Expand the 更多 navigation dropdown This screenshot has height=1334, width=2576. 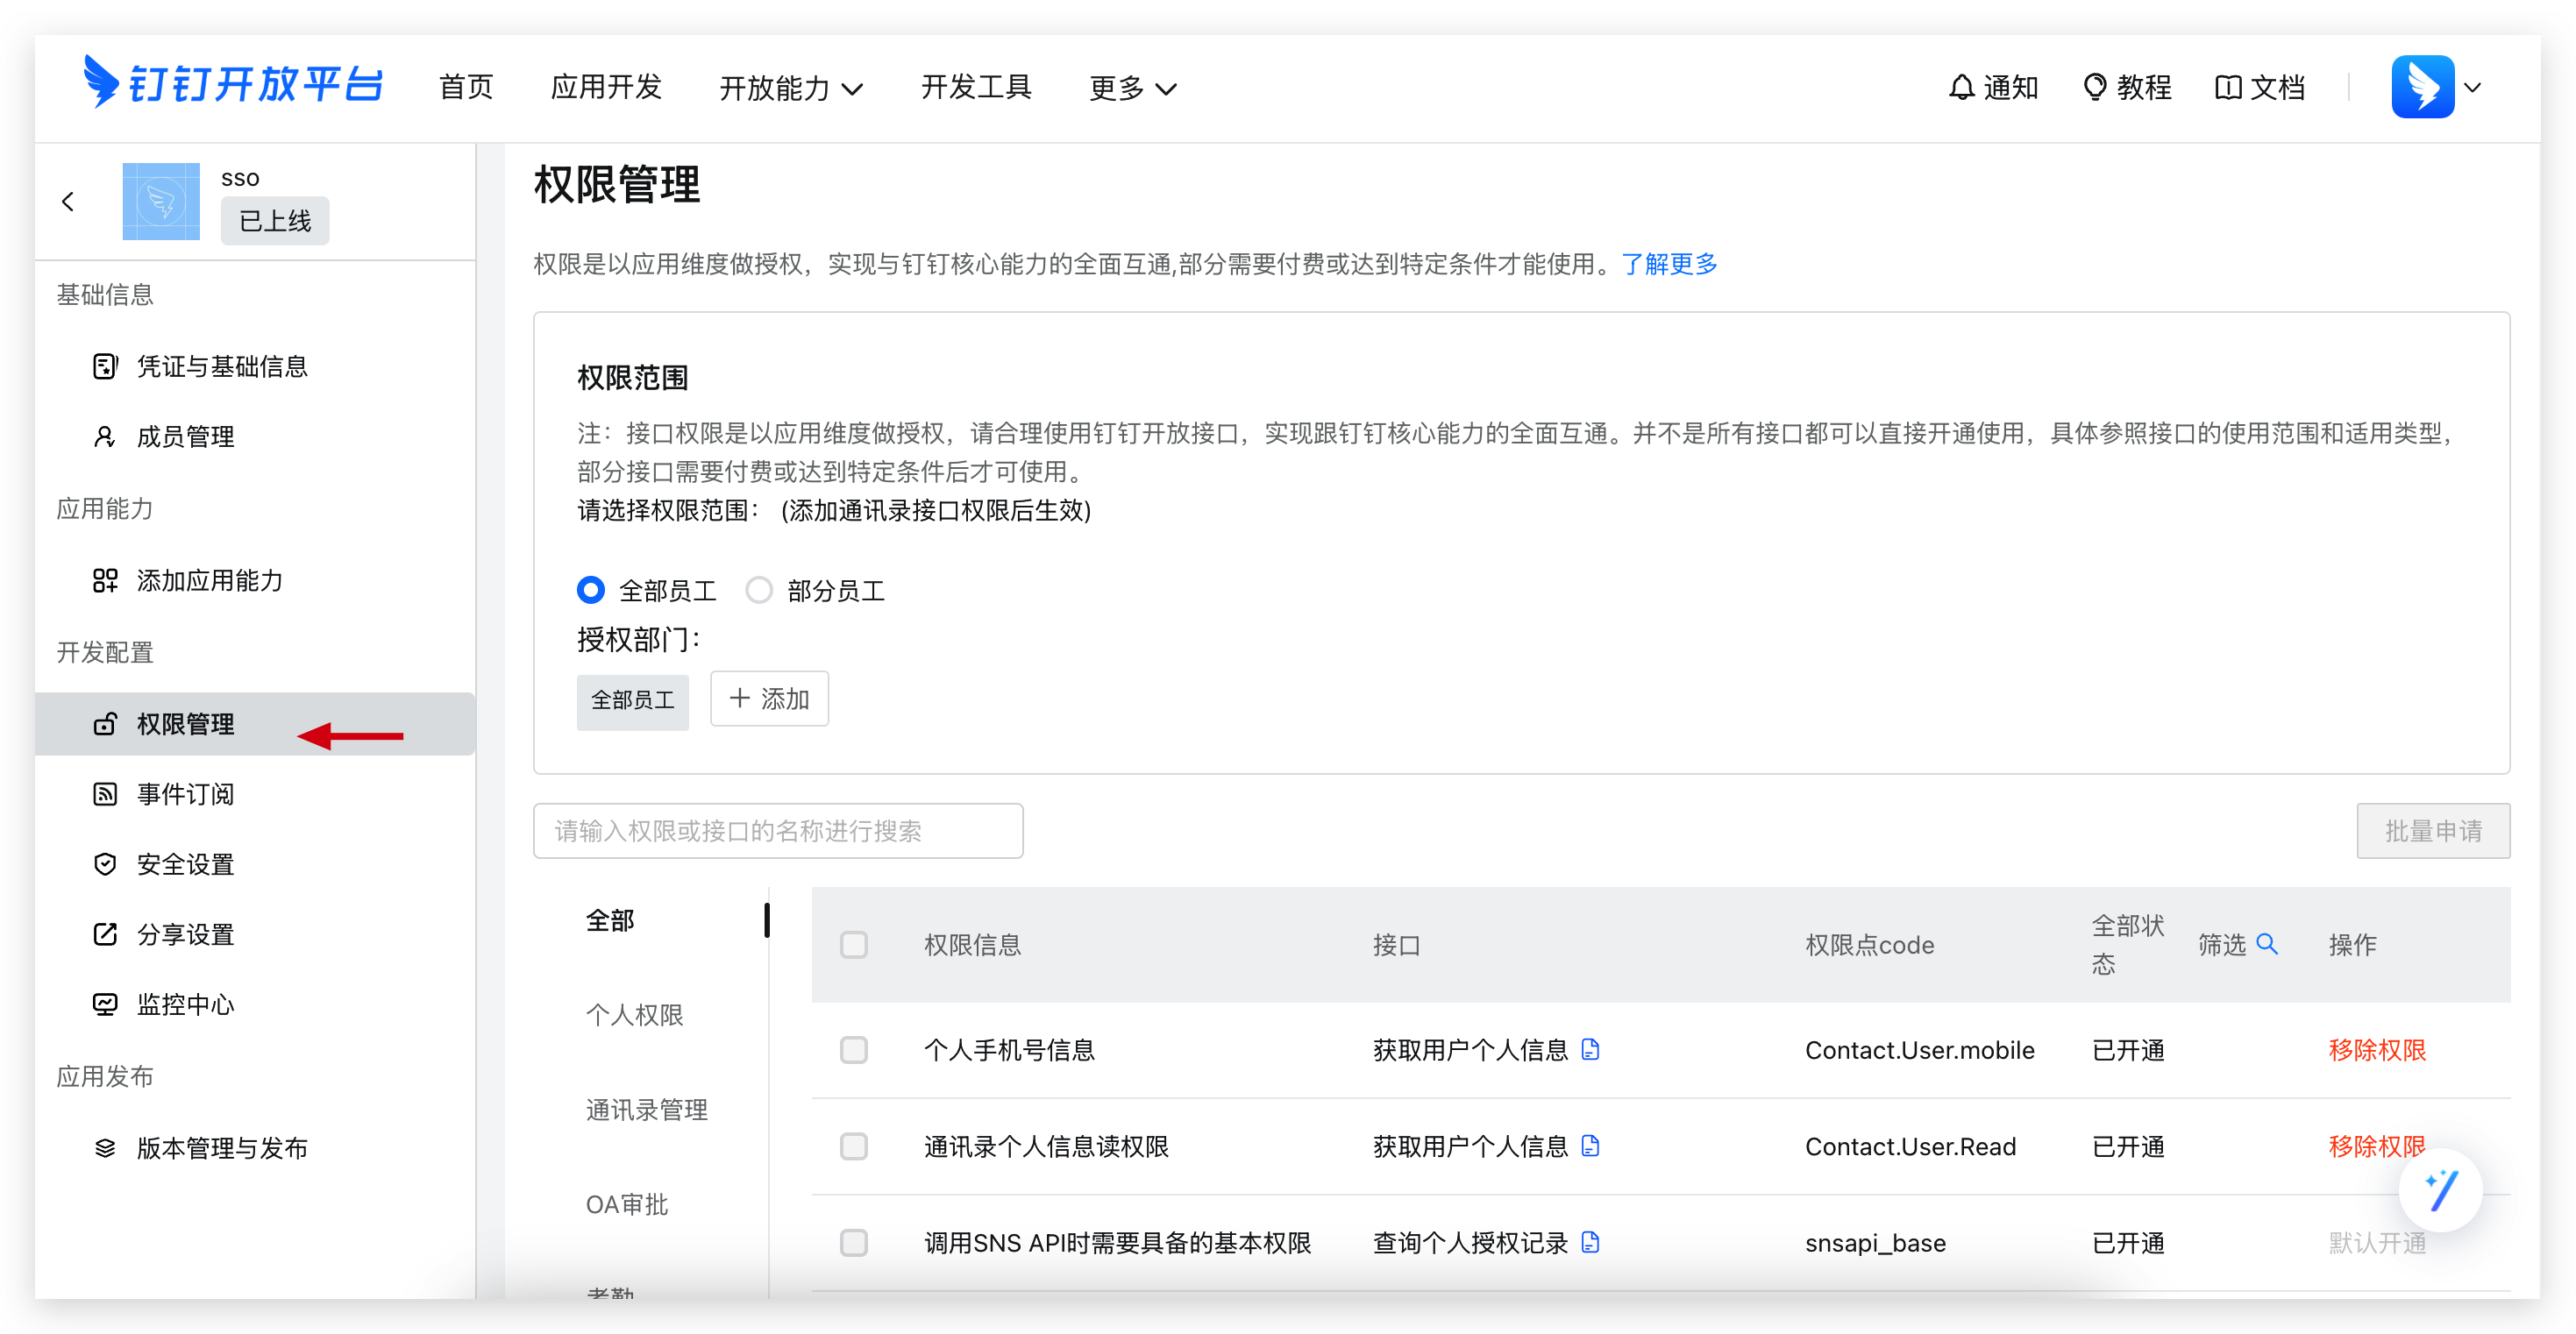pyautogui.click(x=1131, y=88)
